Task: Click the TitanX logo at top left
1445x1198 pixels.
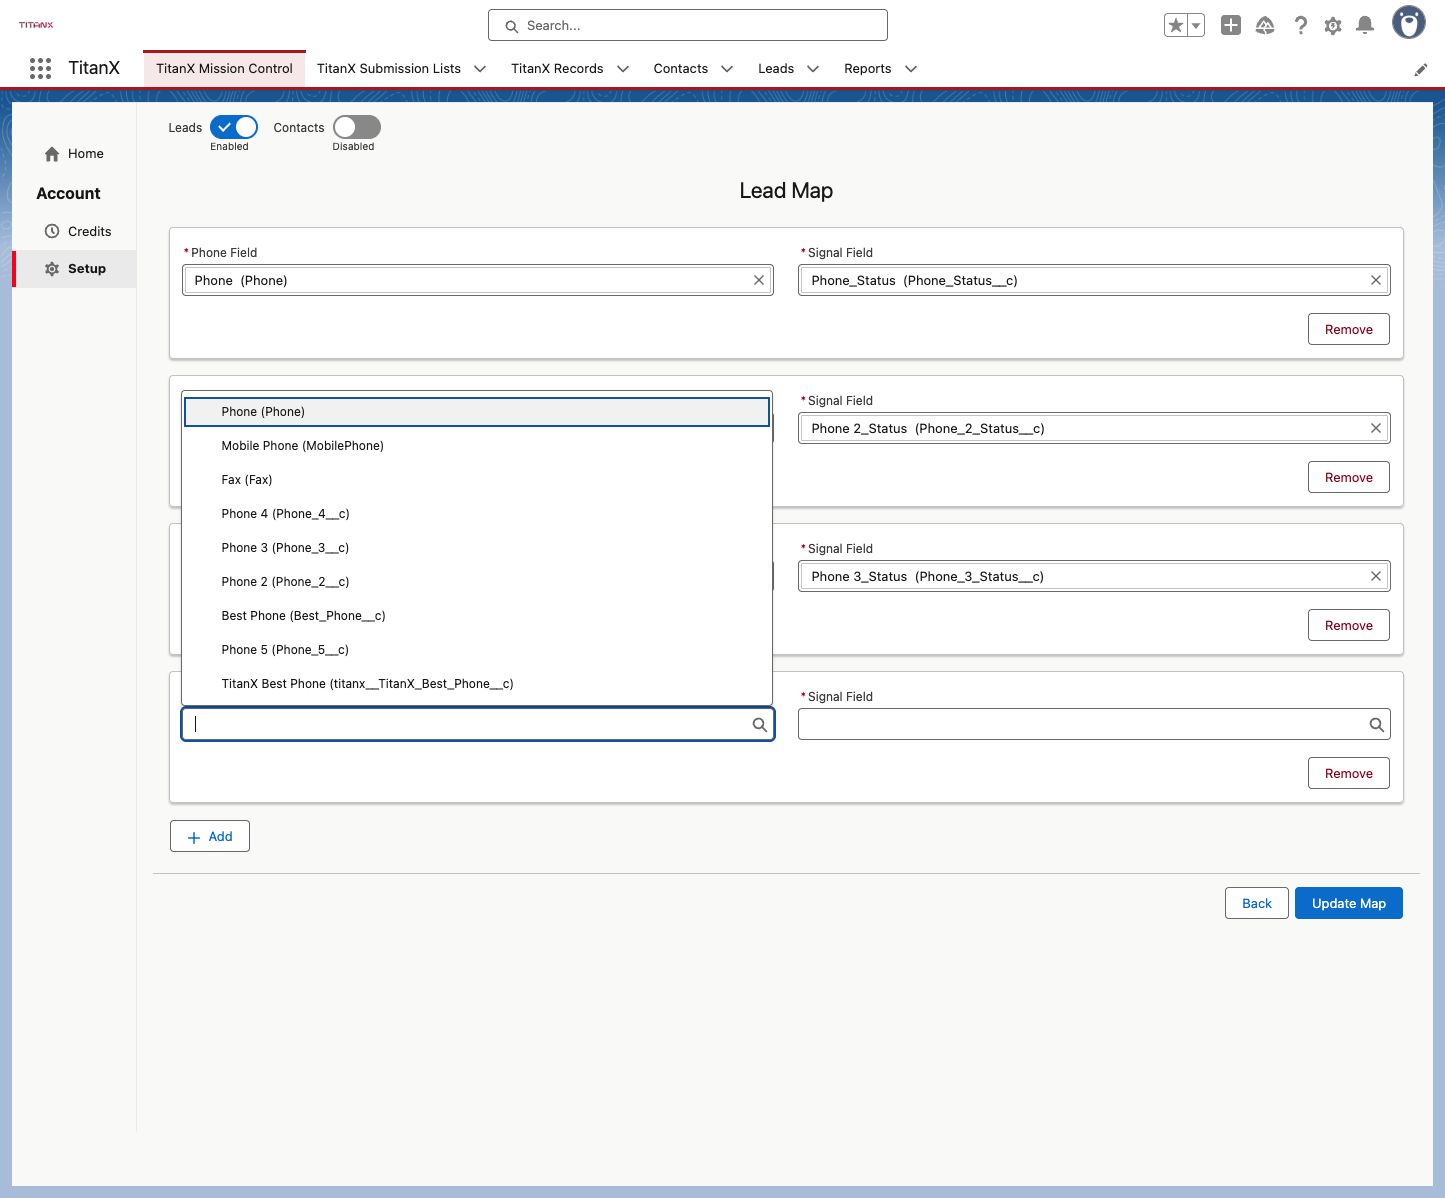Action: point(36,25)
